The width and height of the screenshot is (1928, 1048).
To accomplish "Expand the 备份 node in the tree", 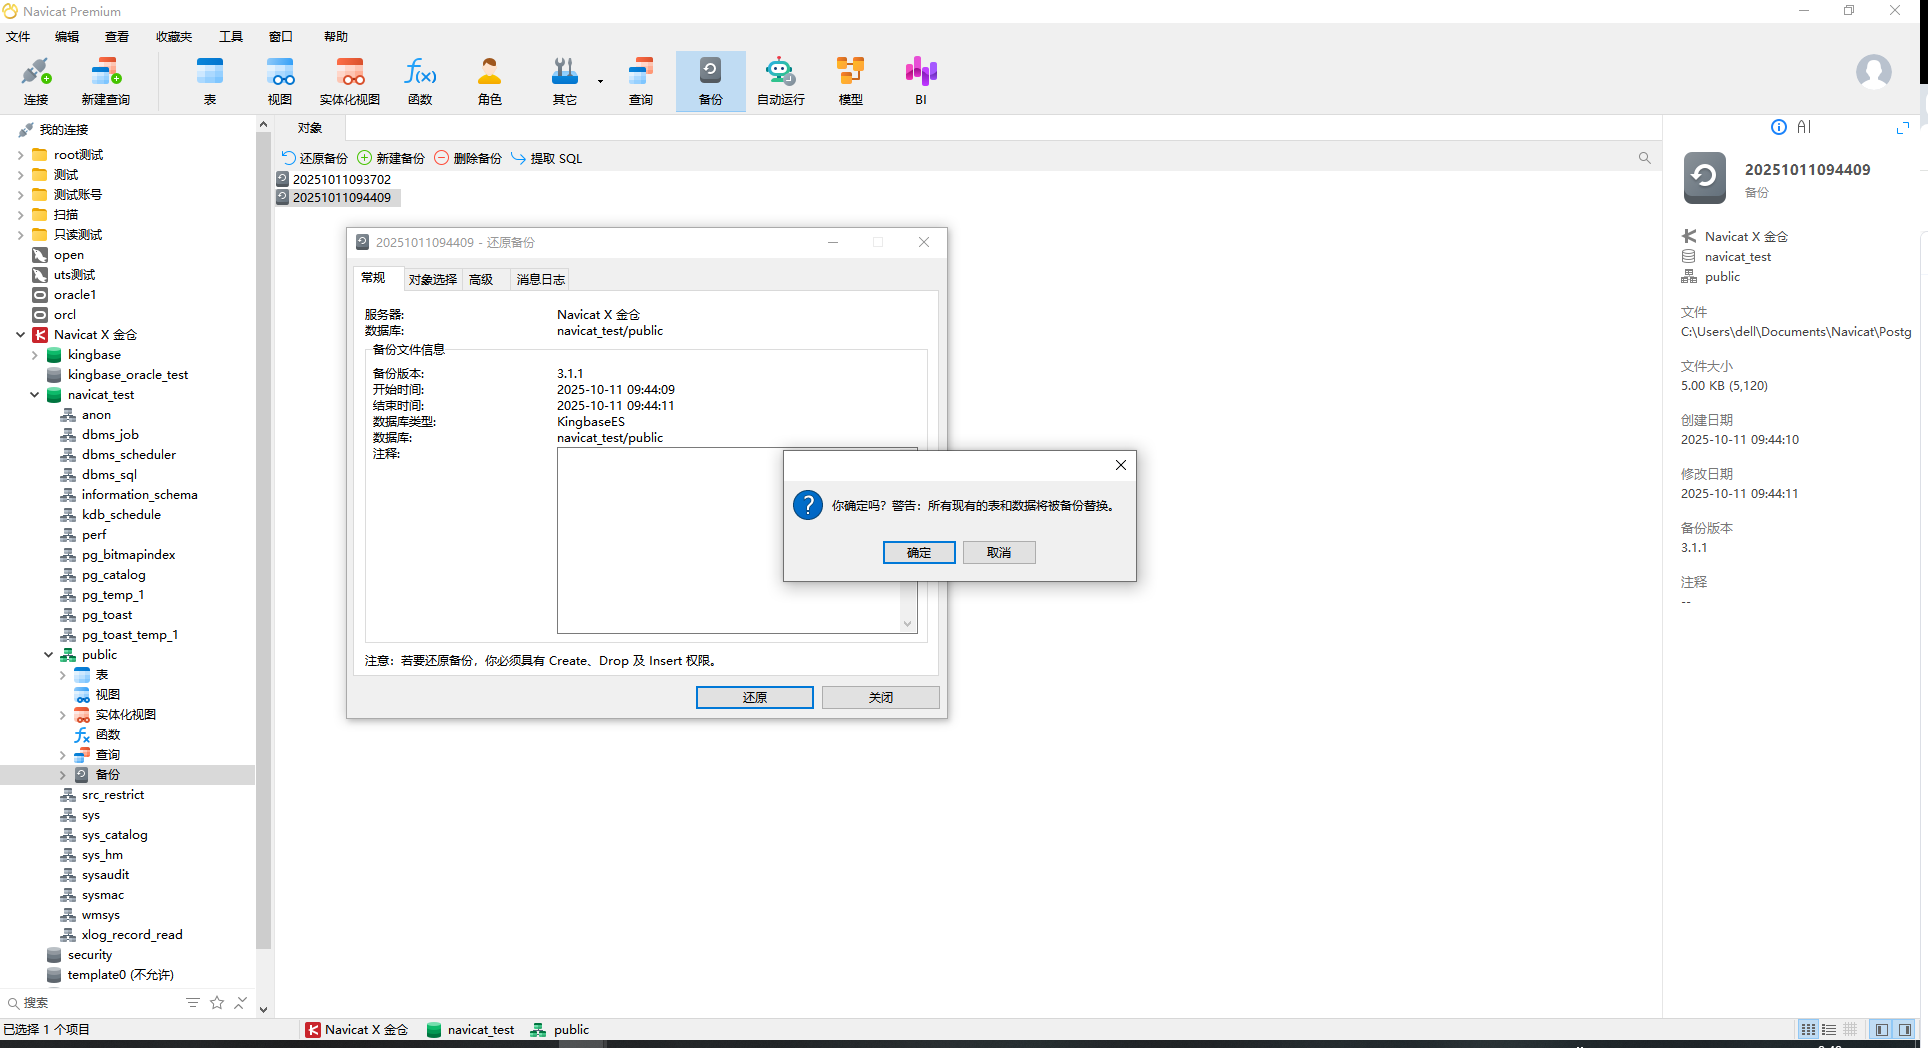I will [x=62, y=775].
